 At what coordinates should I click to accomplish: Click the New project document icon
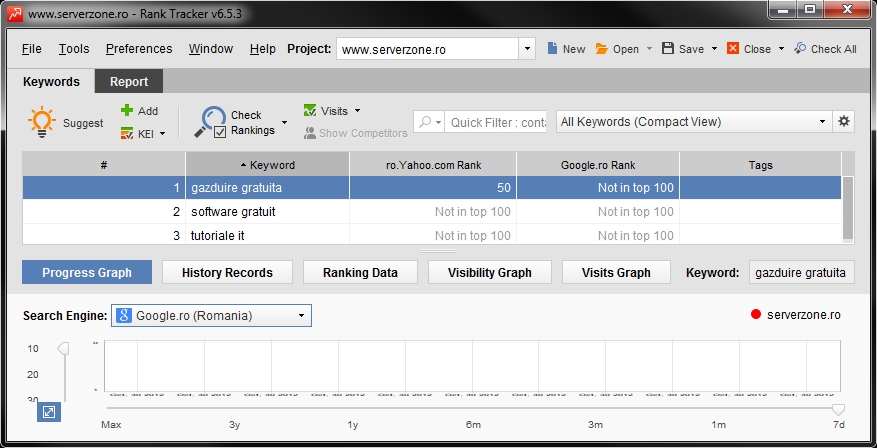coord(552,49)
